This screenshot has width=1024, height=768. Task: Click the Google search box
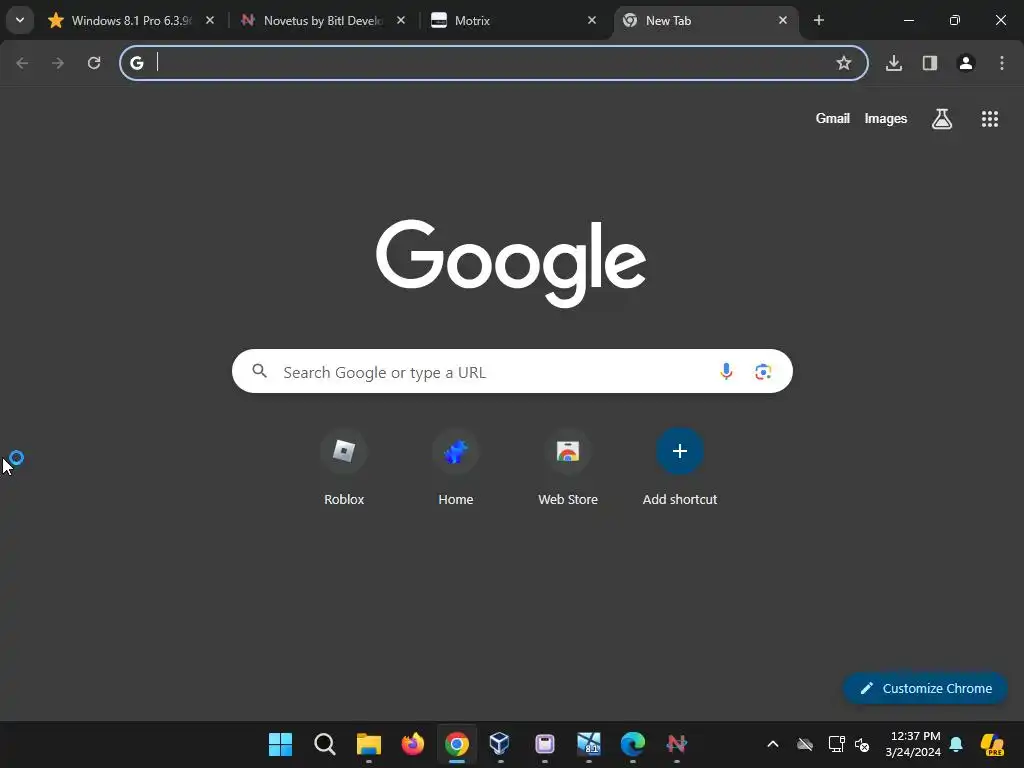tap(512, 372)
